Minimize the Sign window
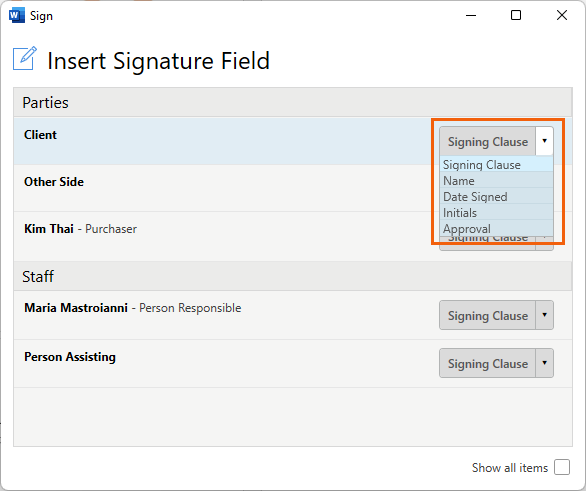The image size is (586, 491). click(x=471, y=15)
